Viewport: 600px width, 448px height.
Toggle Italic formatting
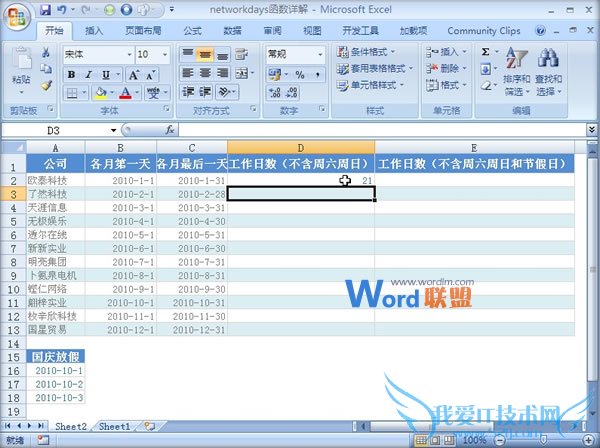coord(88,75)
